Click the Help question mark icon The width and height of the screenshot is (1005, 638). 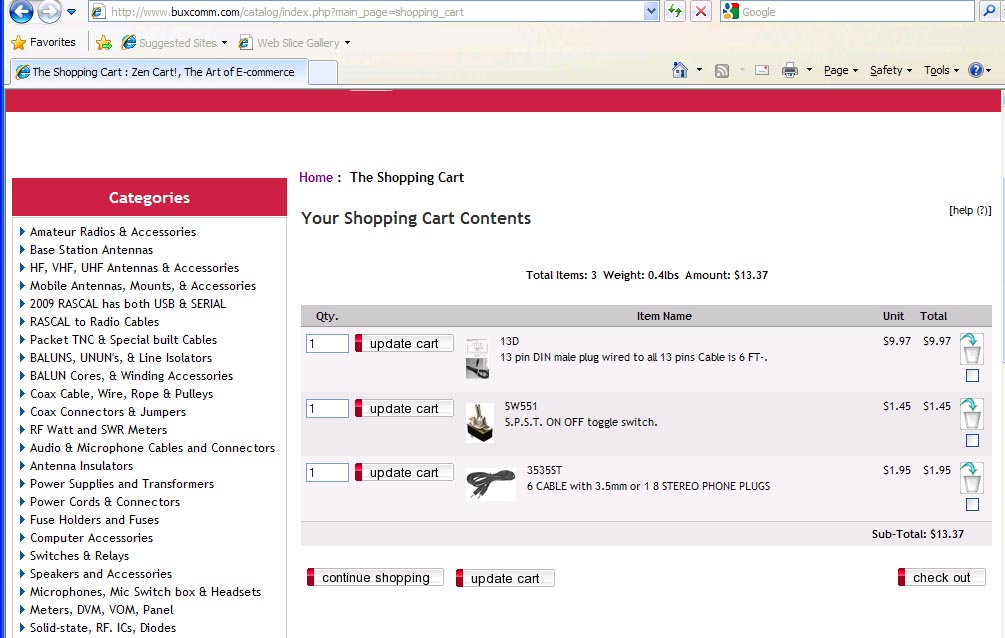(x=976, y=71)
